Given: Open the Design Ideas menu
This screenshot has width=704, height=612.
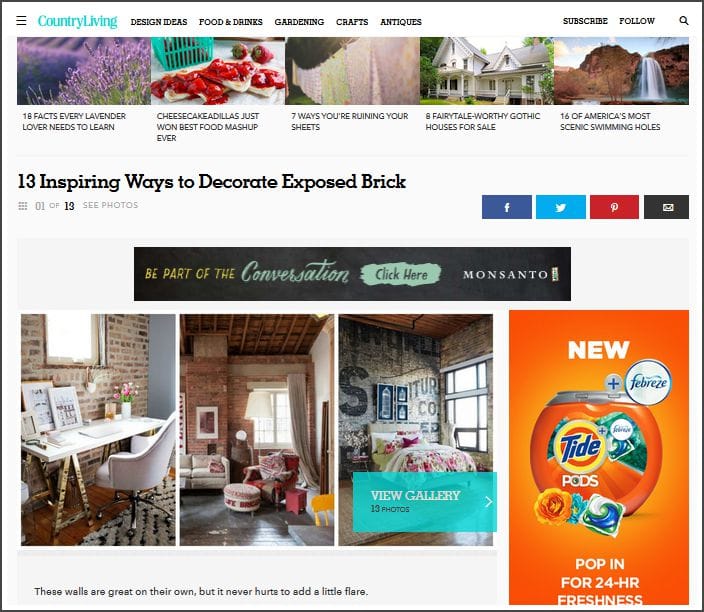Looking at the screenshot, I should [159, 22].
